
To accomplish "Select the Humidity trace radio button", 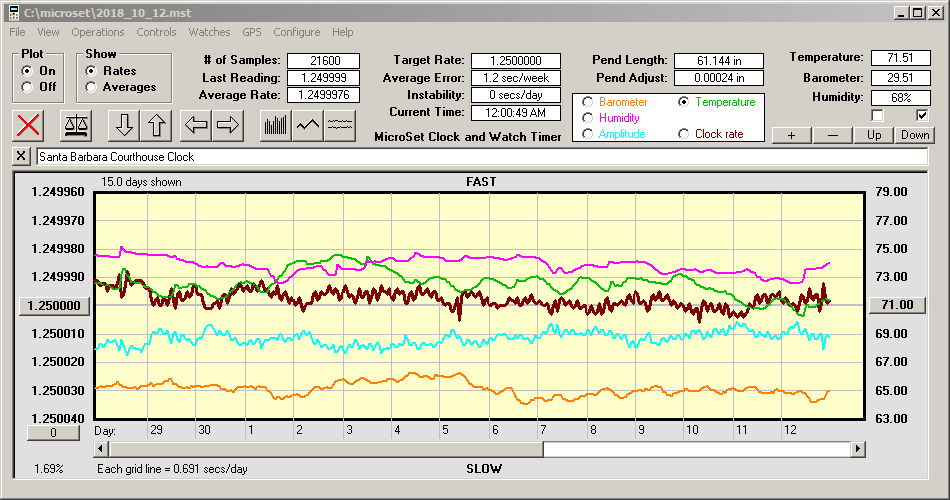I will 587,118.
